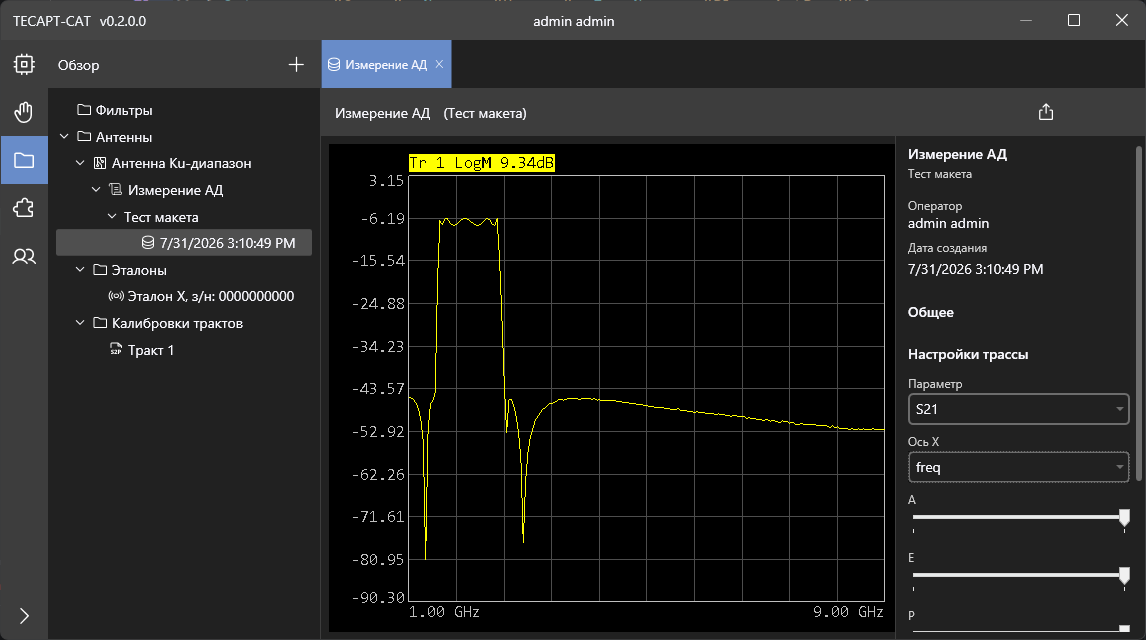Open the puzzle-piece plugins sidebar icon

pyautogui.click(x=24, y=208)
